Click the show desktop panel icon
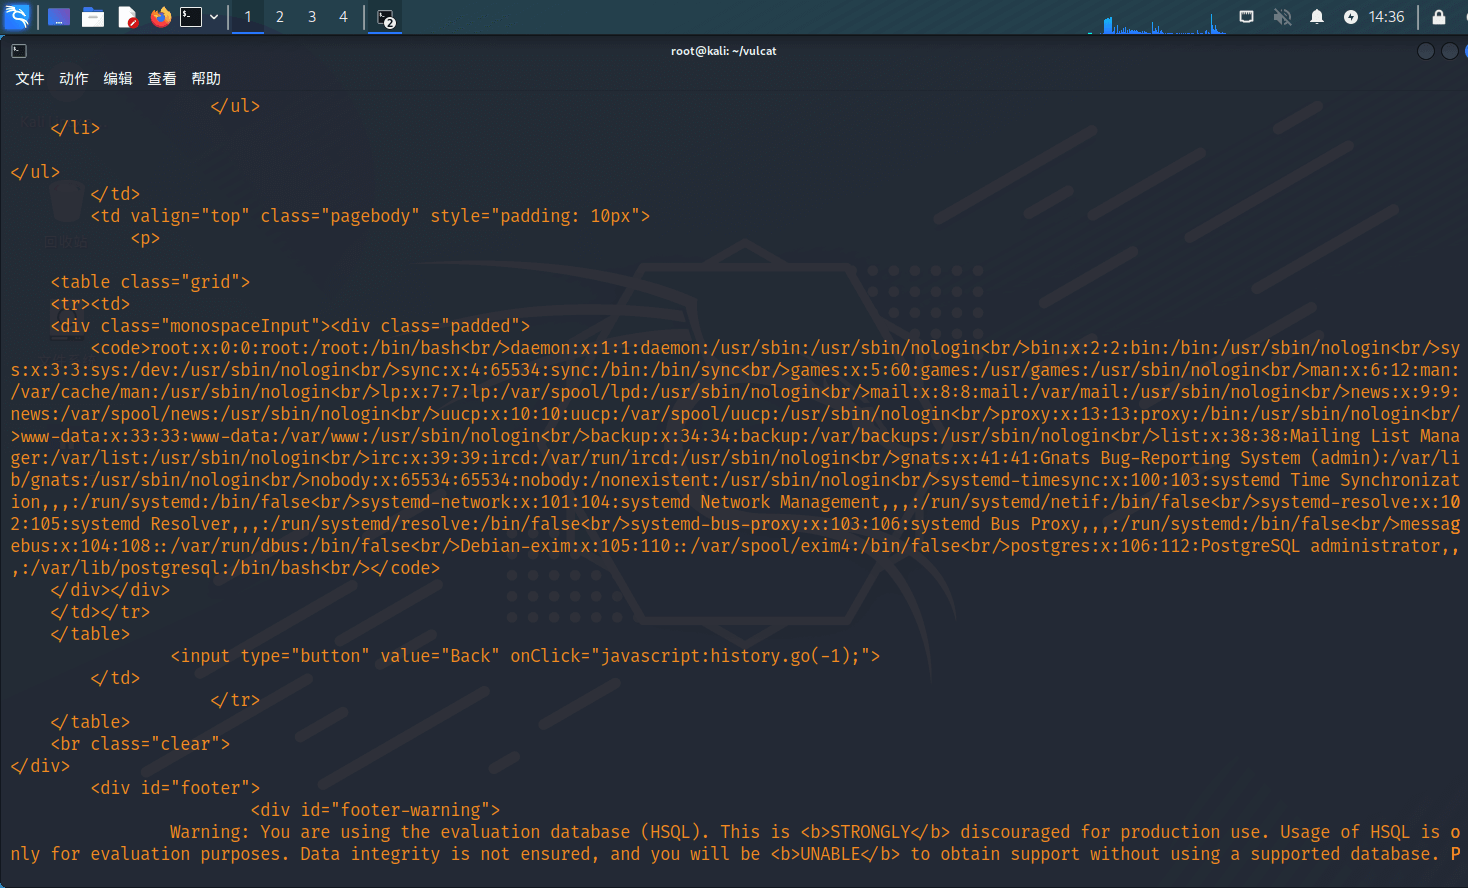This screenshot has height=888, width=1468. 59,17
